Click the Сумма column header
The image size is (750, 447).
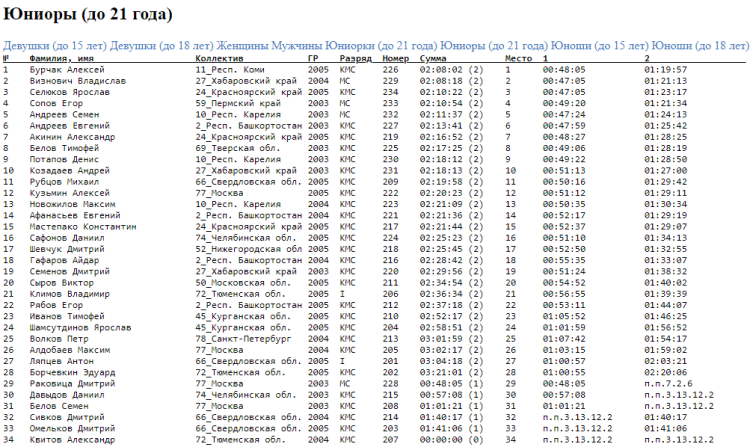[x=434, y=59]
